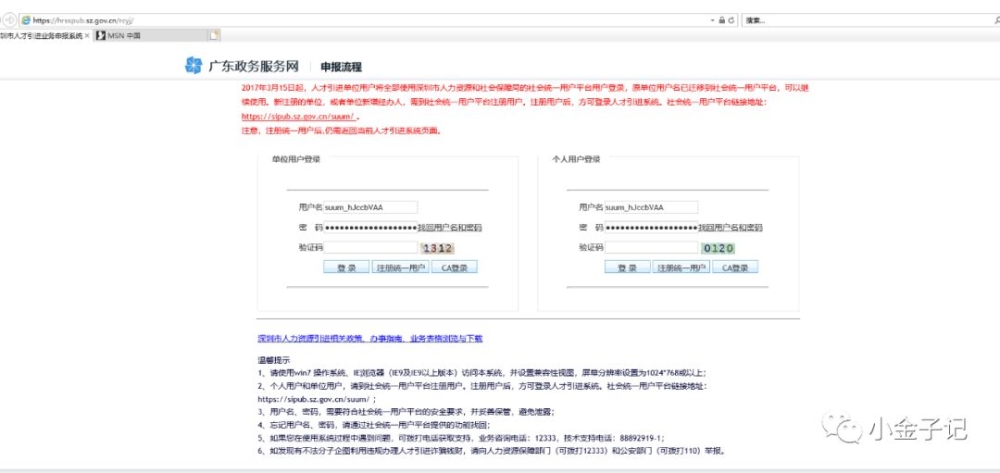1000x473 pixels.
Task: Click tip 6 about reporting fraud 110
Action: (492, 451)
